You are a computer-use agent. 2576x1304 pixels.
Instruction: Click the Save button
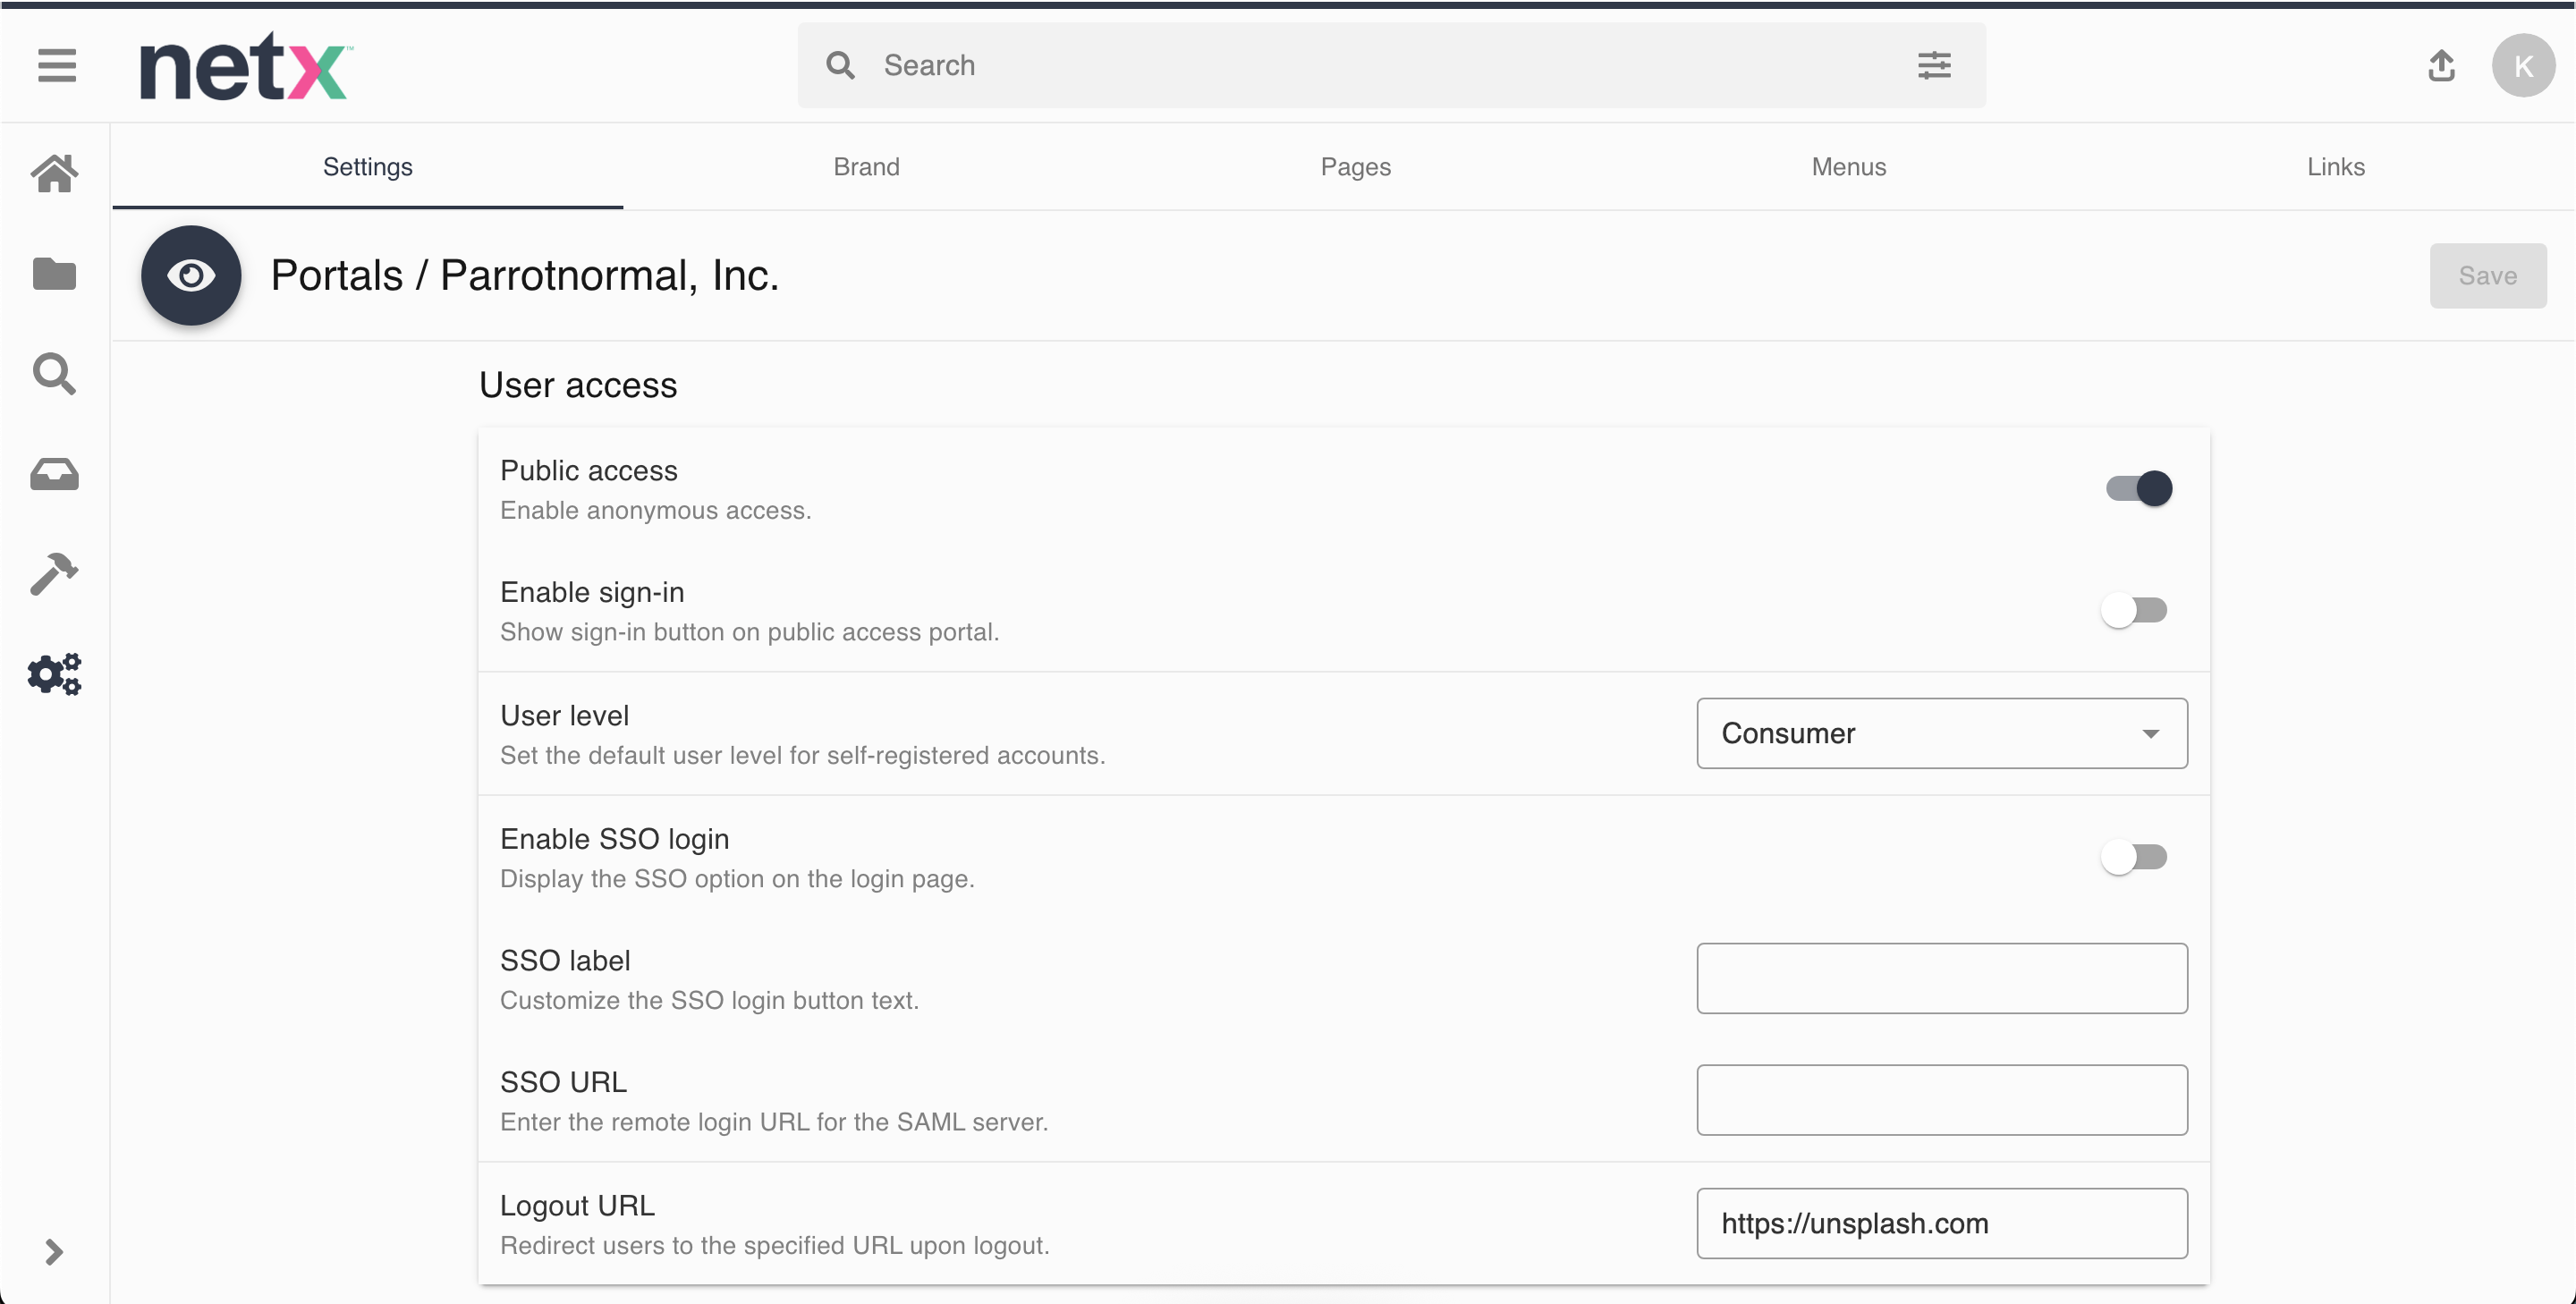pos(2487,276)
